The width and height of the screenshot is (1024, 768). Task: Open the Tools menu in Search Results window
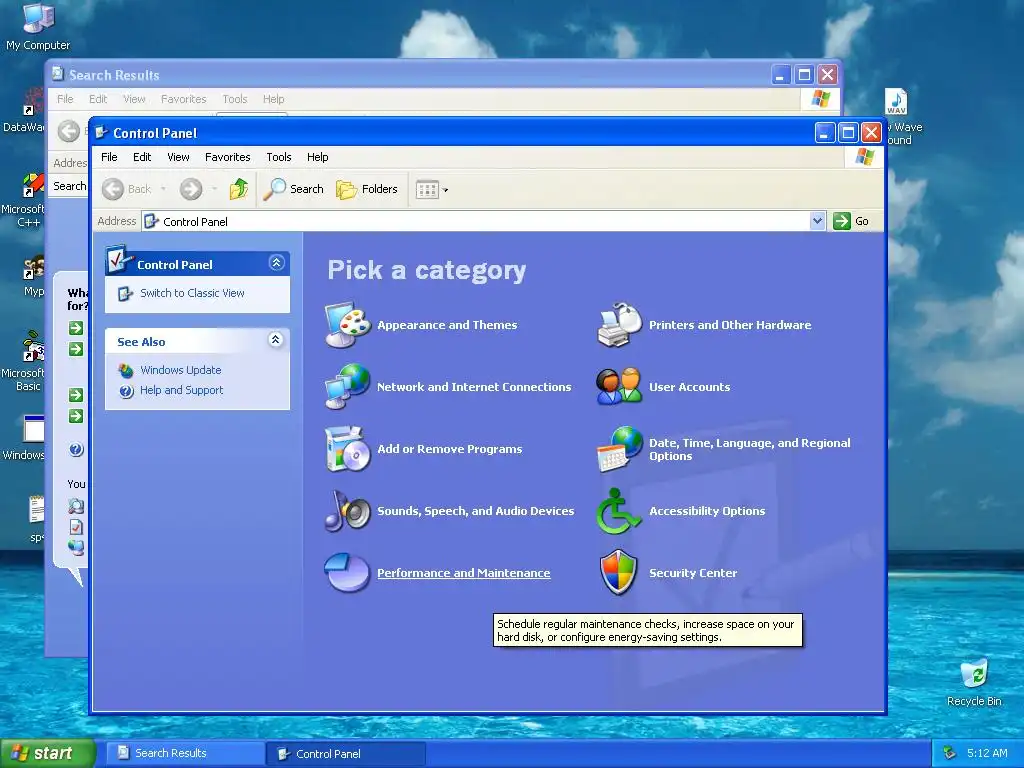(234, 99)
